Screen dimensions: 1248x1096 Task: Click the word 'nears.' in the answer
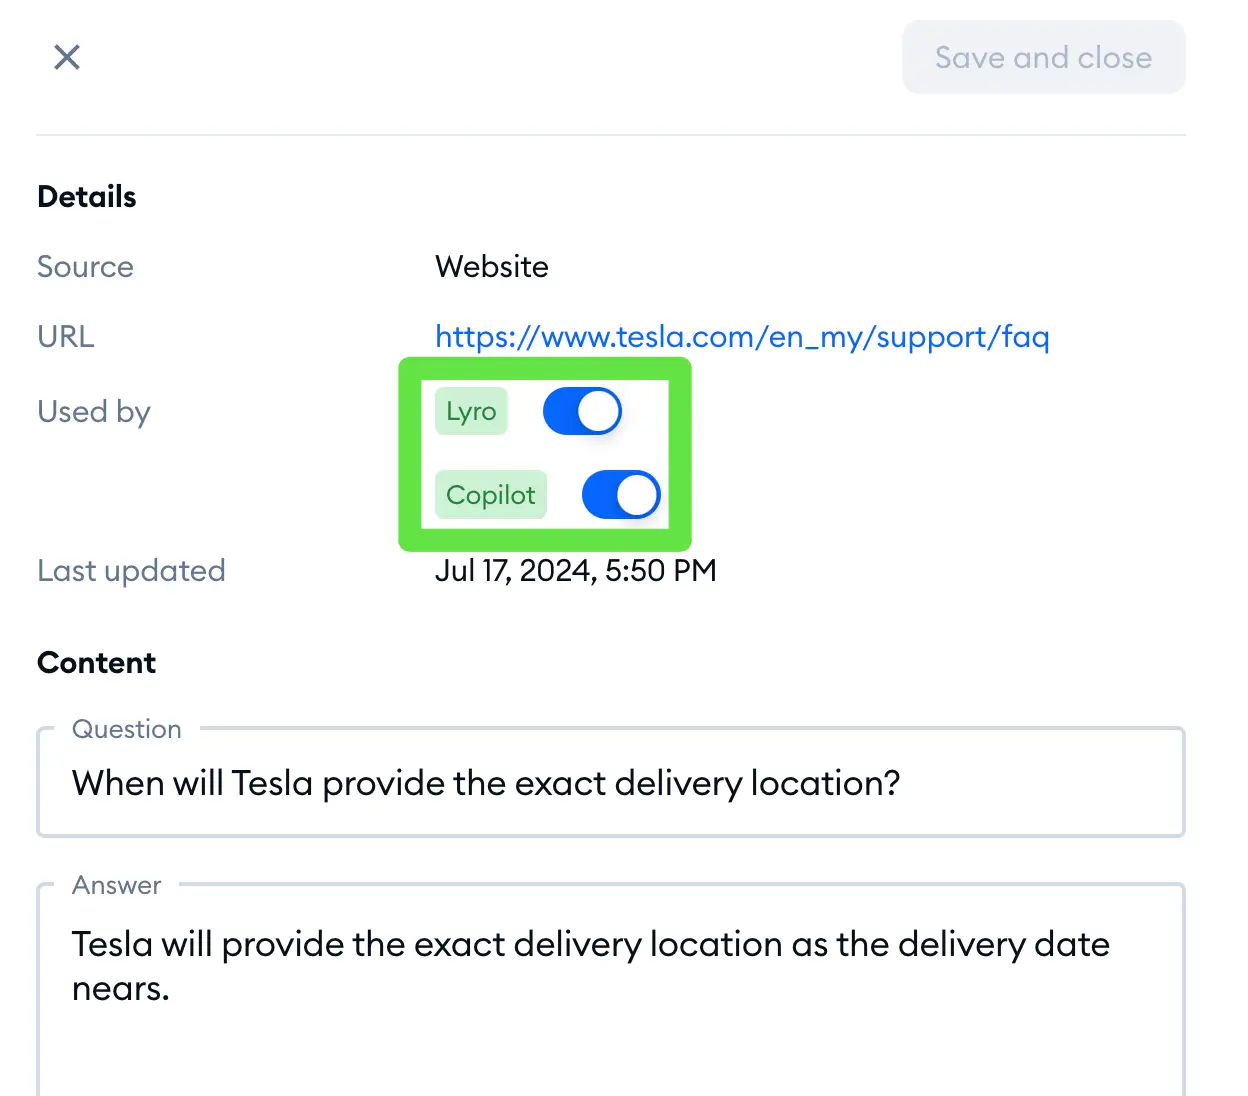tap(121, 989)
